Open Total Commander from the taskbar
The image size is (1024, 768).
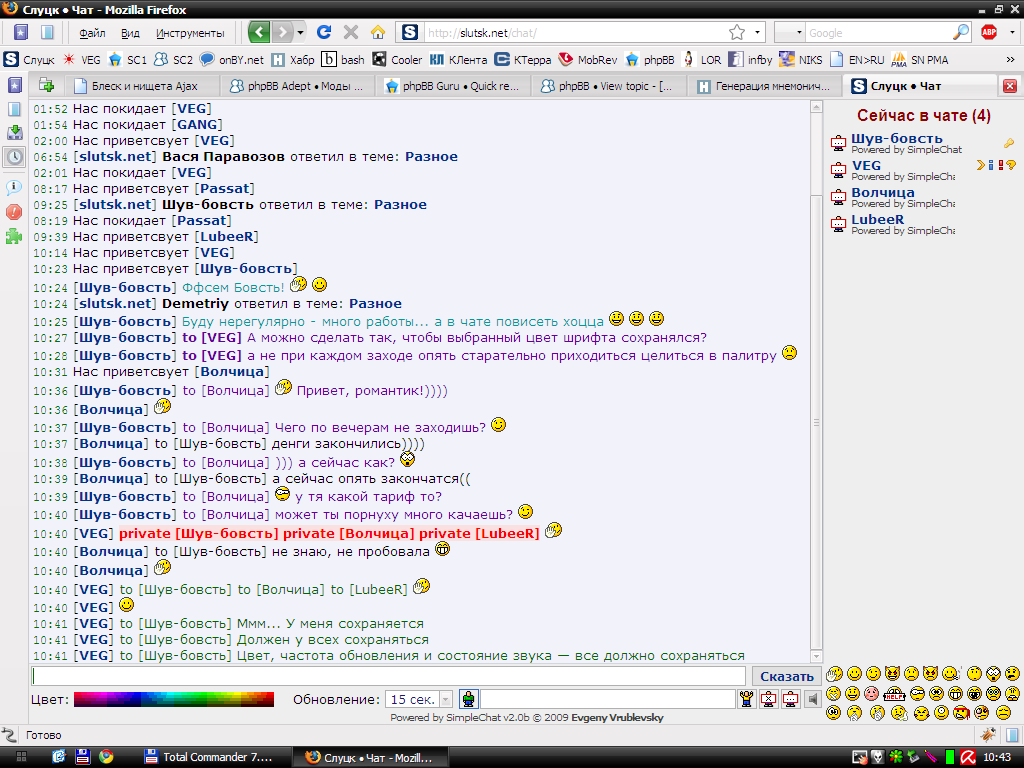coord(206,757)
